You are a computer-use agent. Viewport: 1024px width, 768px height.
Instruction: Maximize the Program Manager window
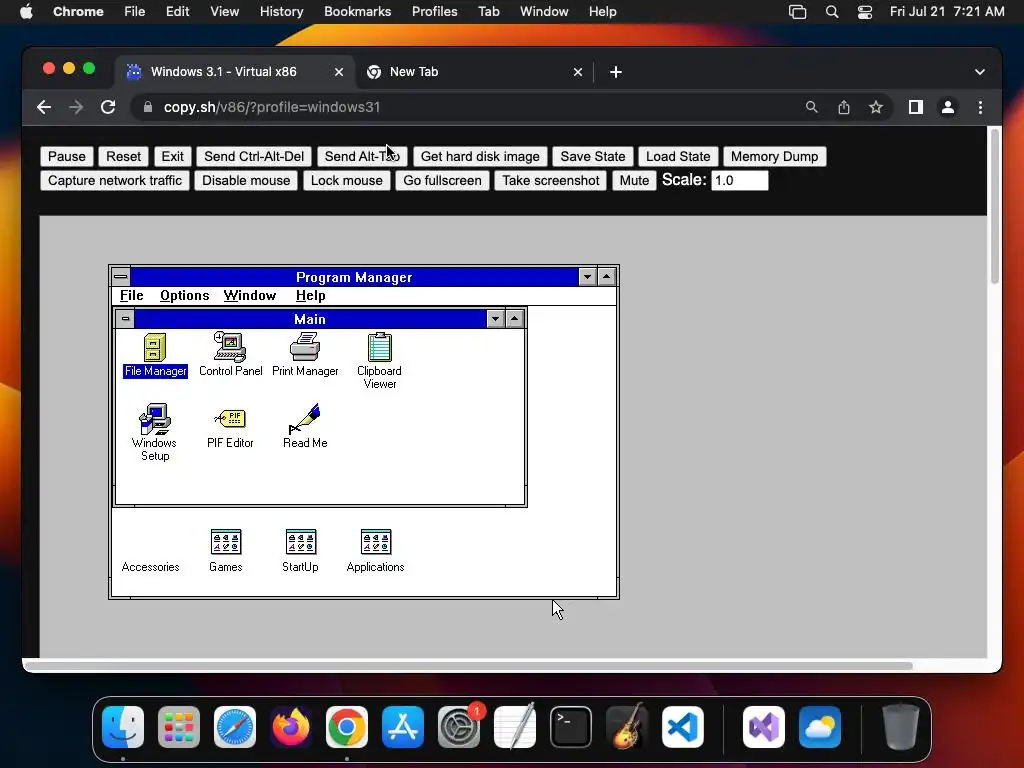607,277
